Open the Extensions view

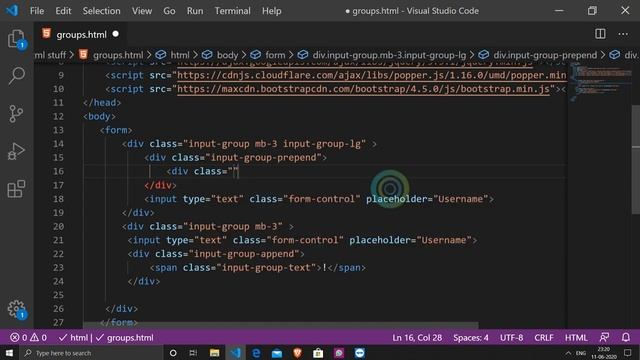[16, 189]
